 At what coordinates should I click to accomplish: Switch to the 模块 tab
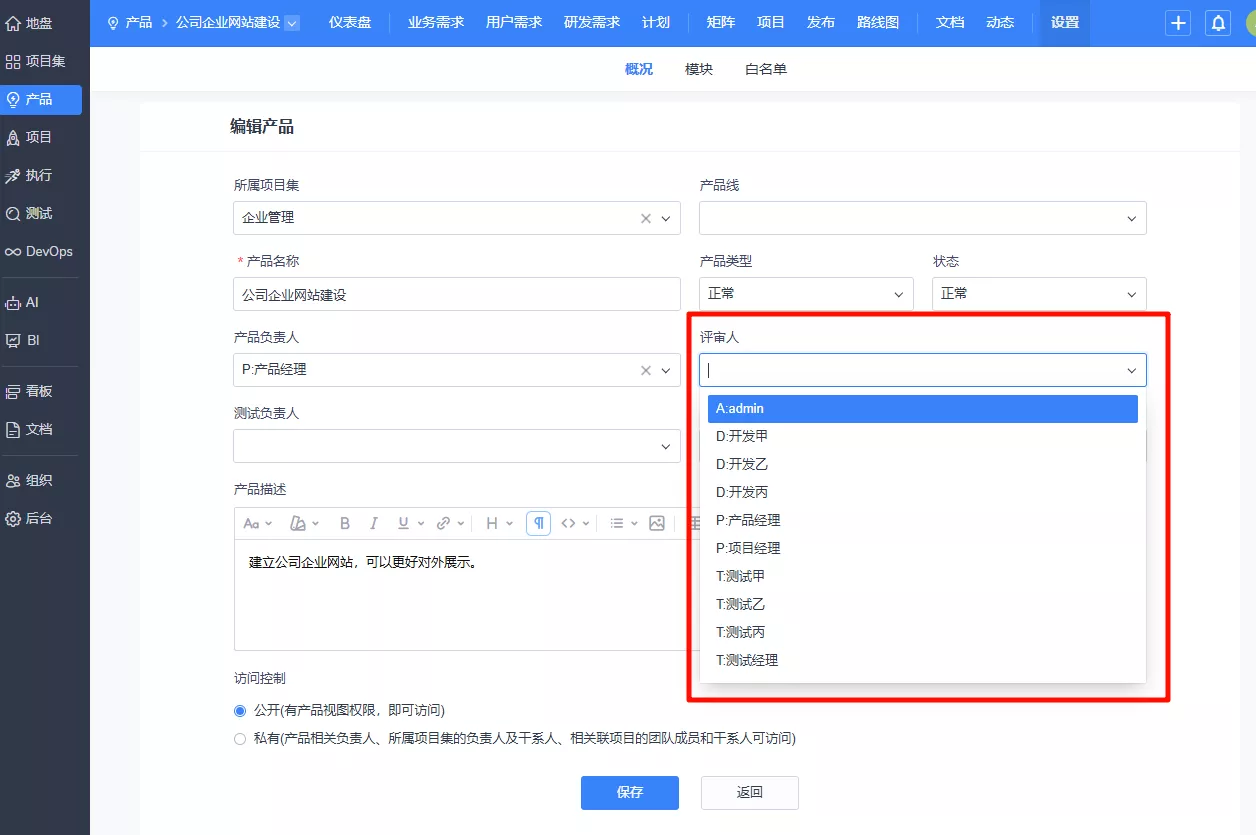point(699,69)
